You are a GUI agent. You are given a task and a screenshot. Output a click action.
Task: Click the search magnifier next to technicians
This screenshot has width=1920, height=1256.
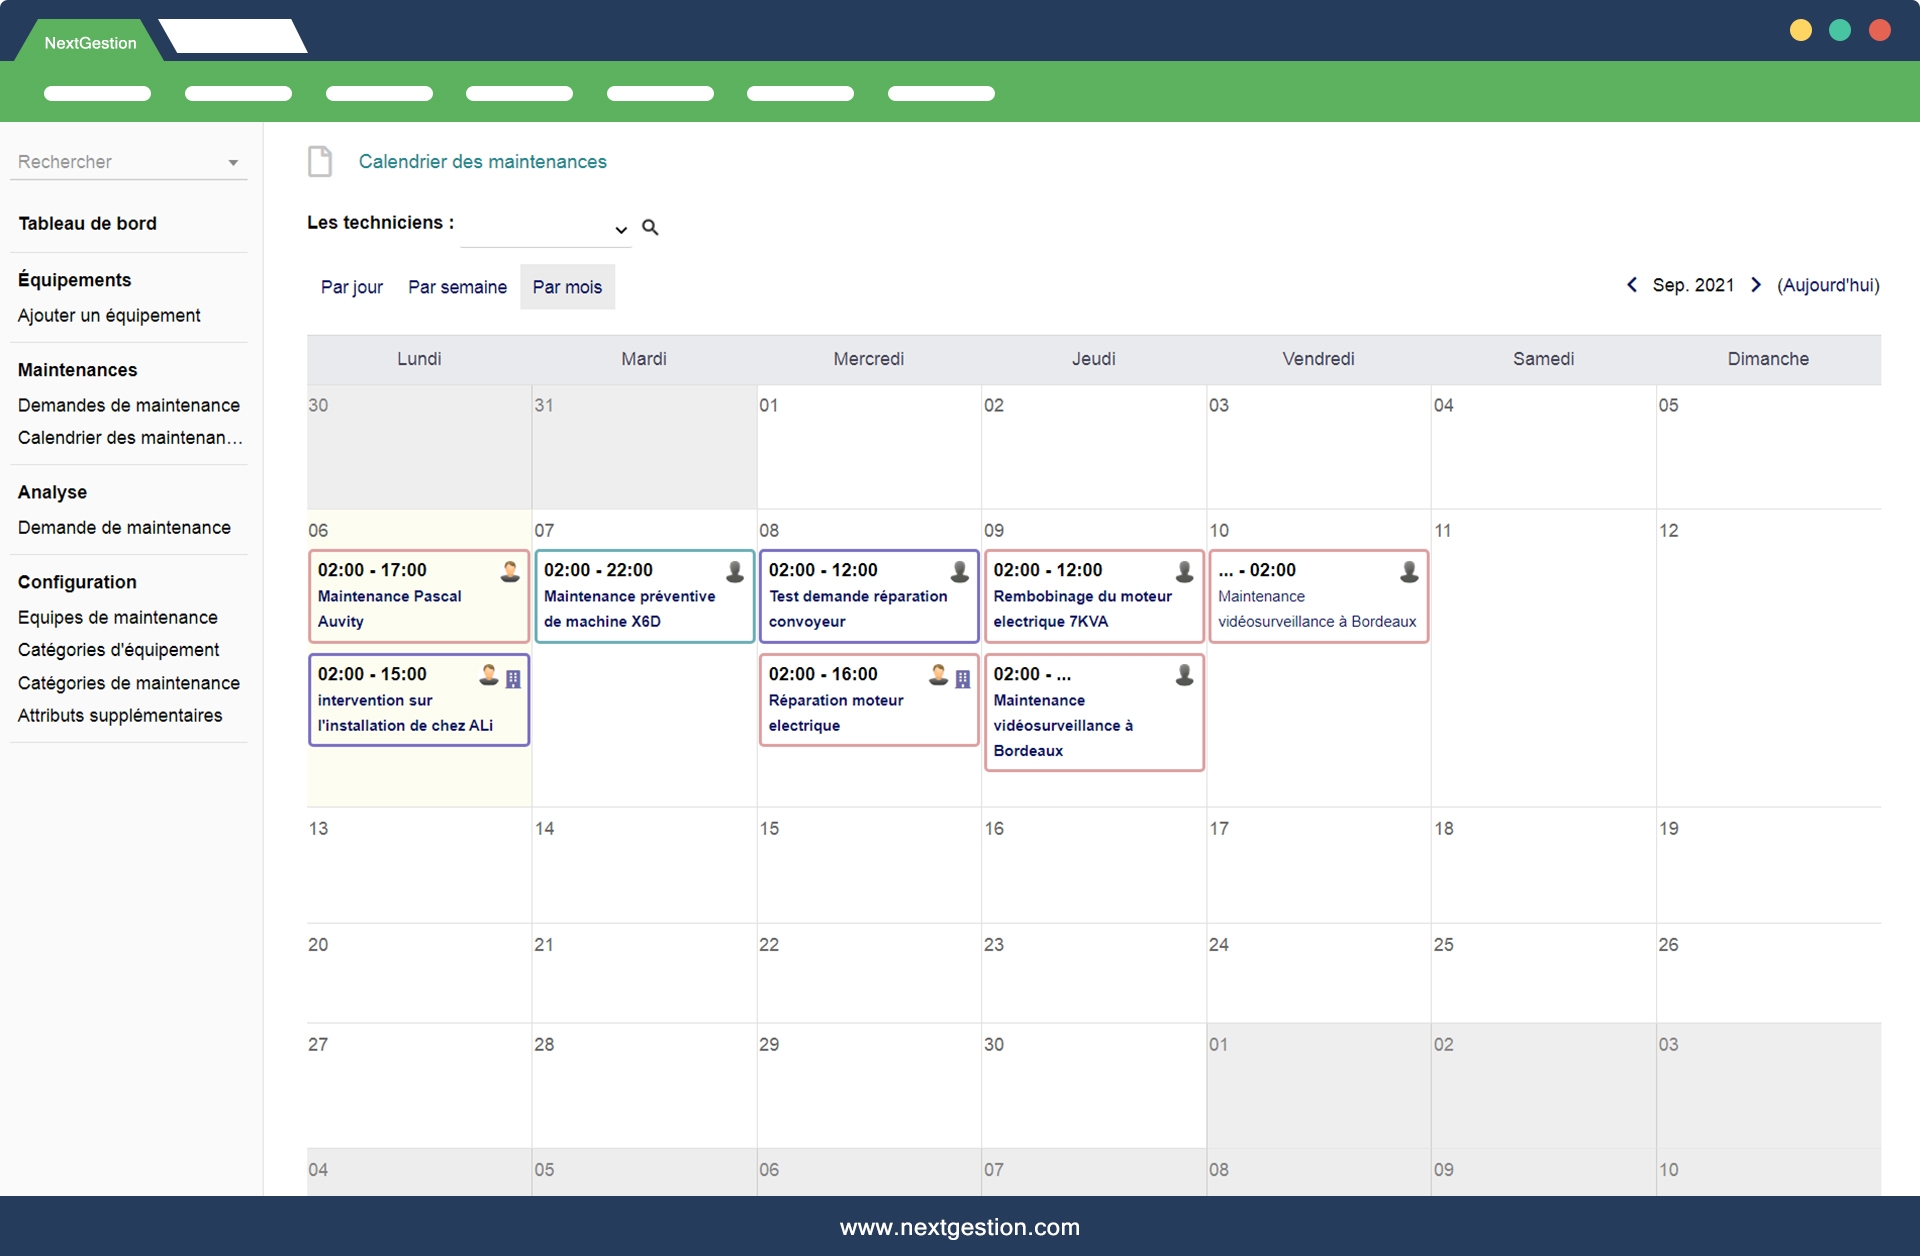pos(650,228)
